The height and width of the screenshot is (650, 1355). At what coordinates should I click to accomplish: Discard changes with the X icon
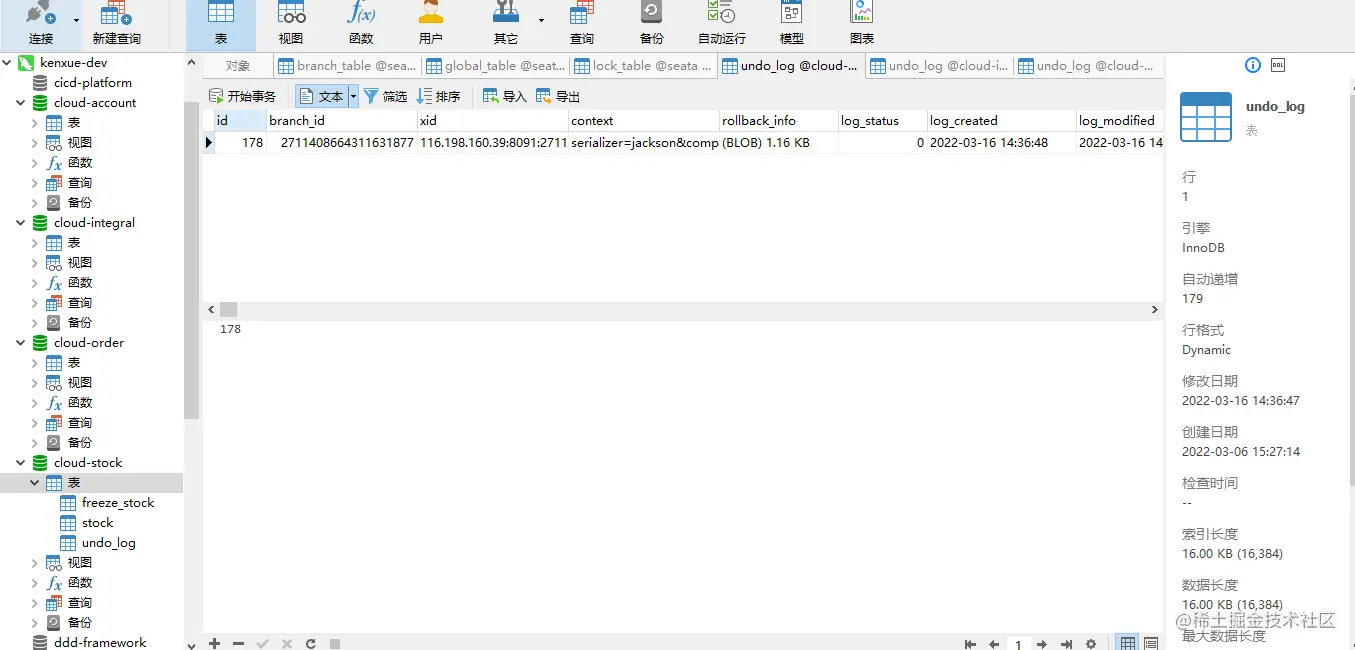click(287, 643)
